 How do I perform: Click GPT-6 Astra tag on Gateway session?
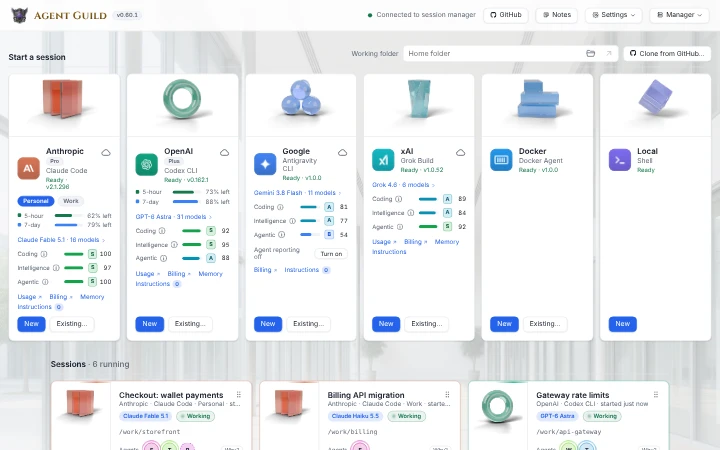click(x=557, y=416)
